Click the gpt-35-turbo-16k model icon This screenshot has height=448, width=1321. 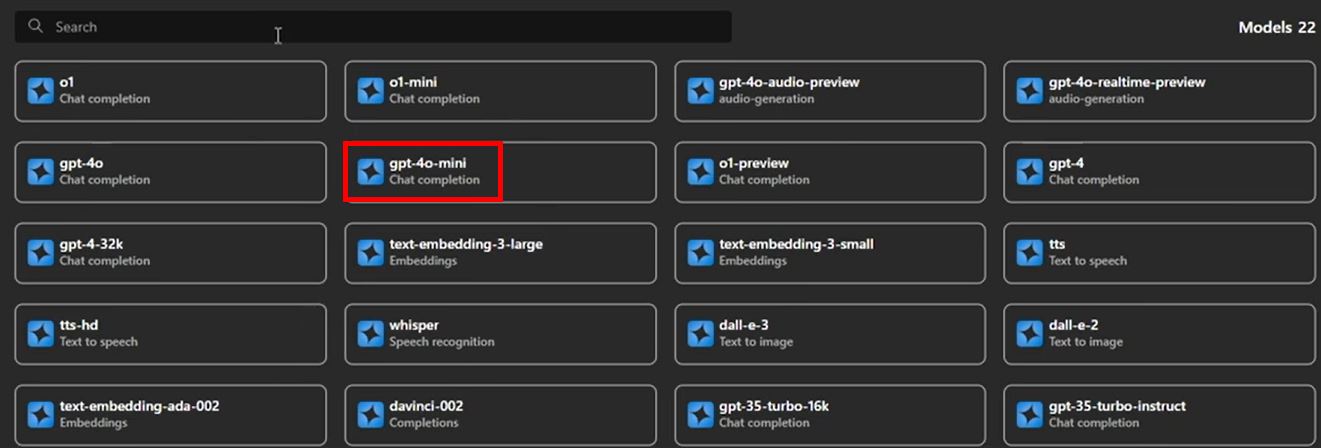point(700,415)
